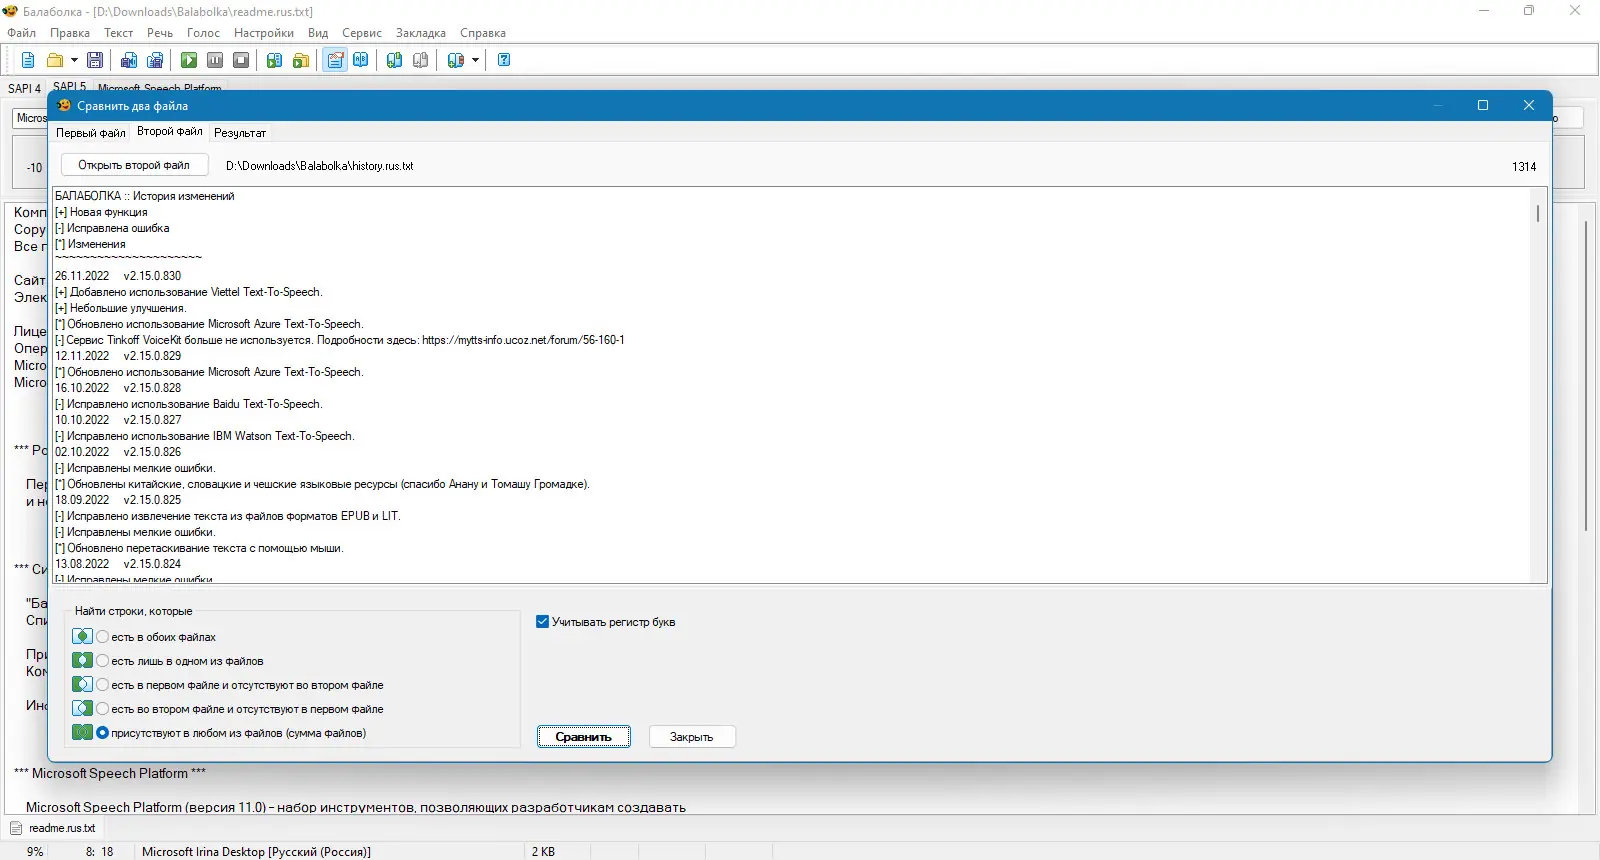Click icon beside 'есть в первом файле и отсутствуют'
Image resolution: width=1600 pixels, height=860 pixels.
point(83,684)
